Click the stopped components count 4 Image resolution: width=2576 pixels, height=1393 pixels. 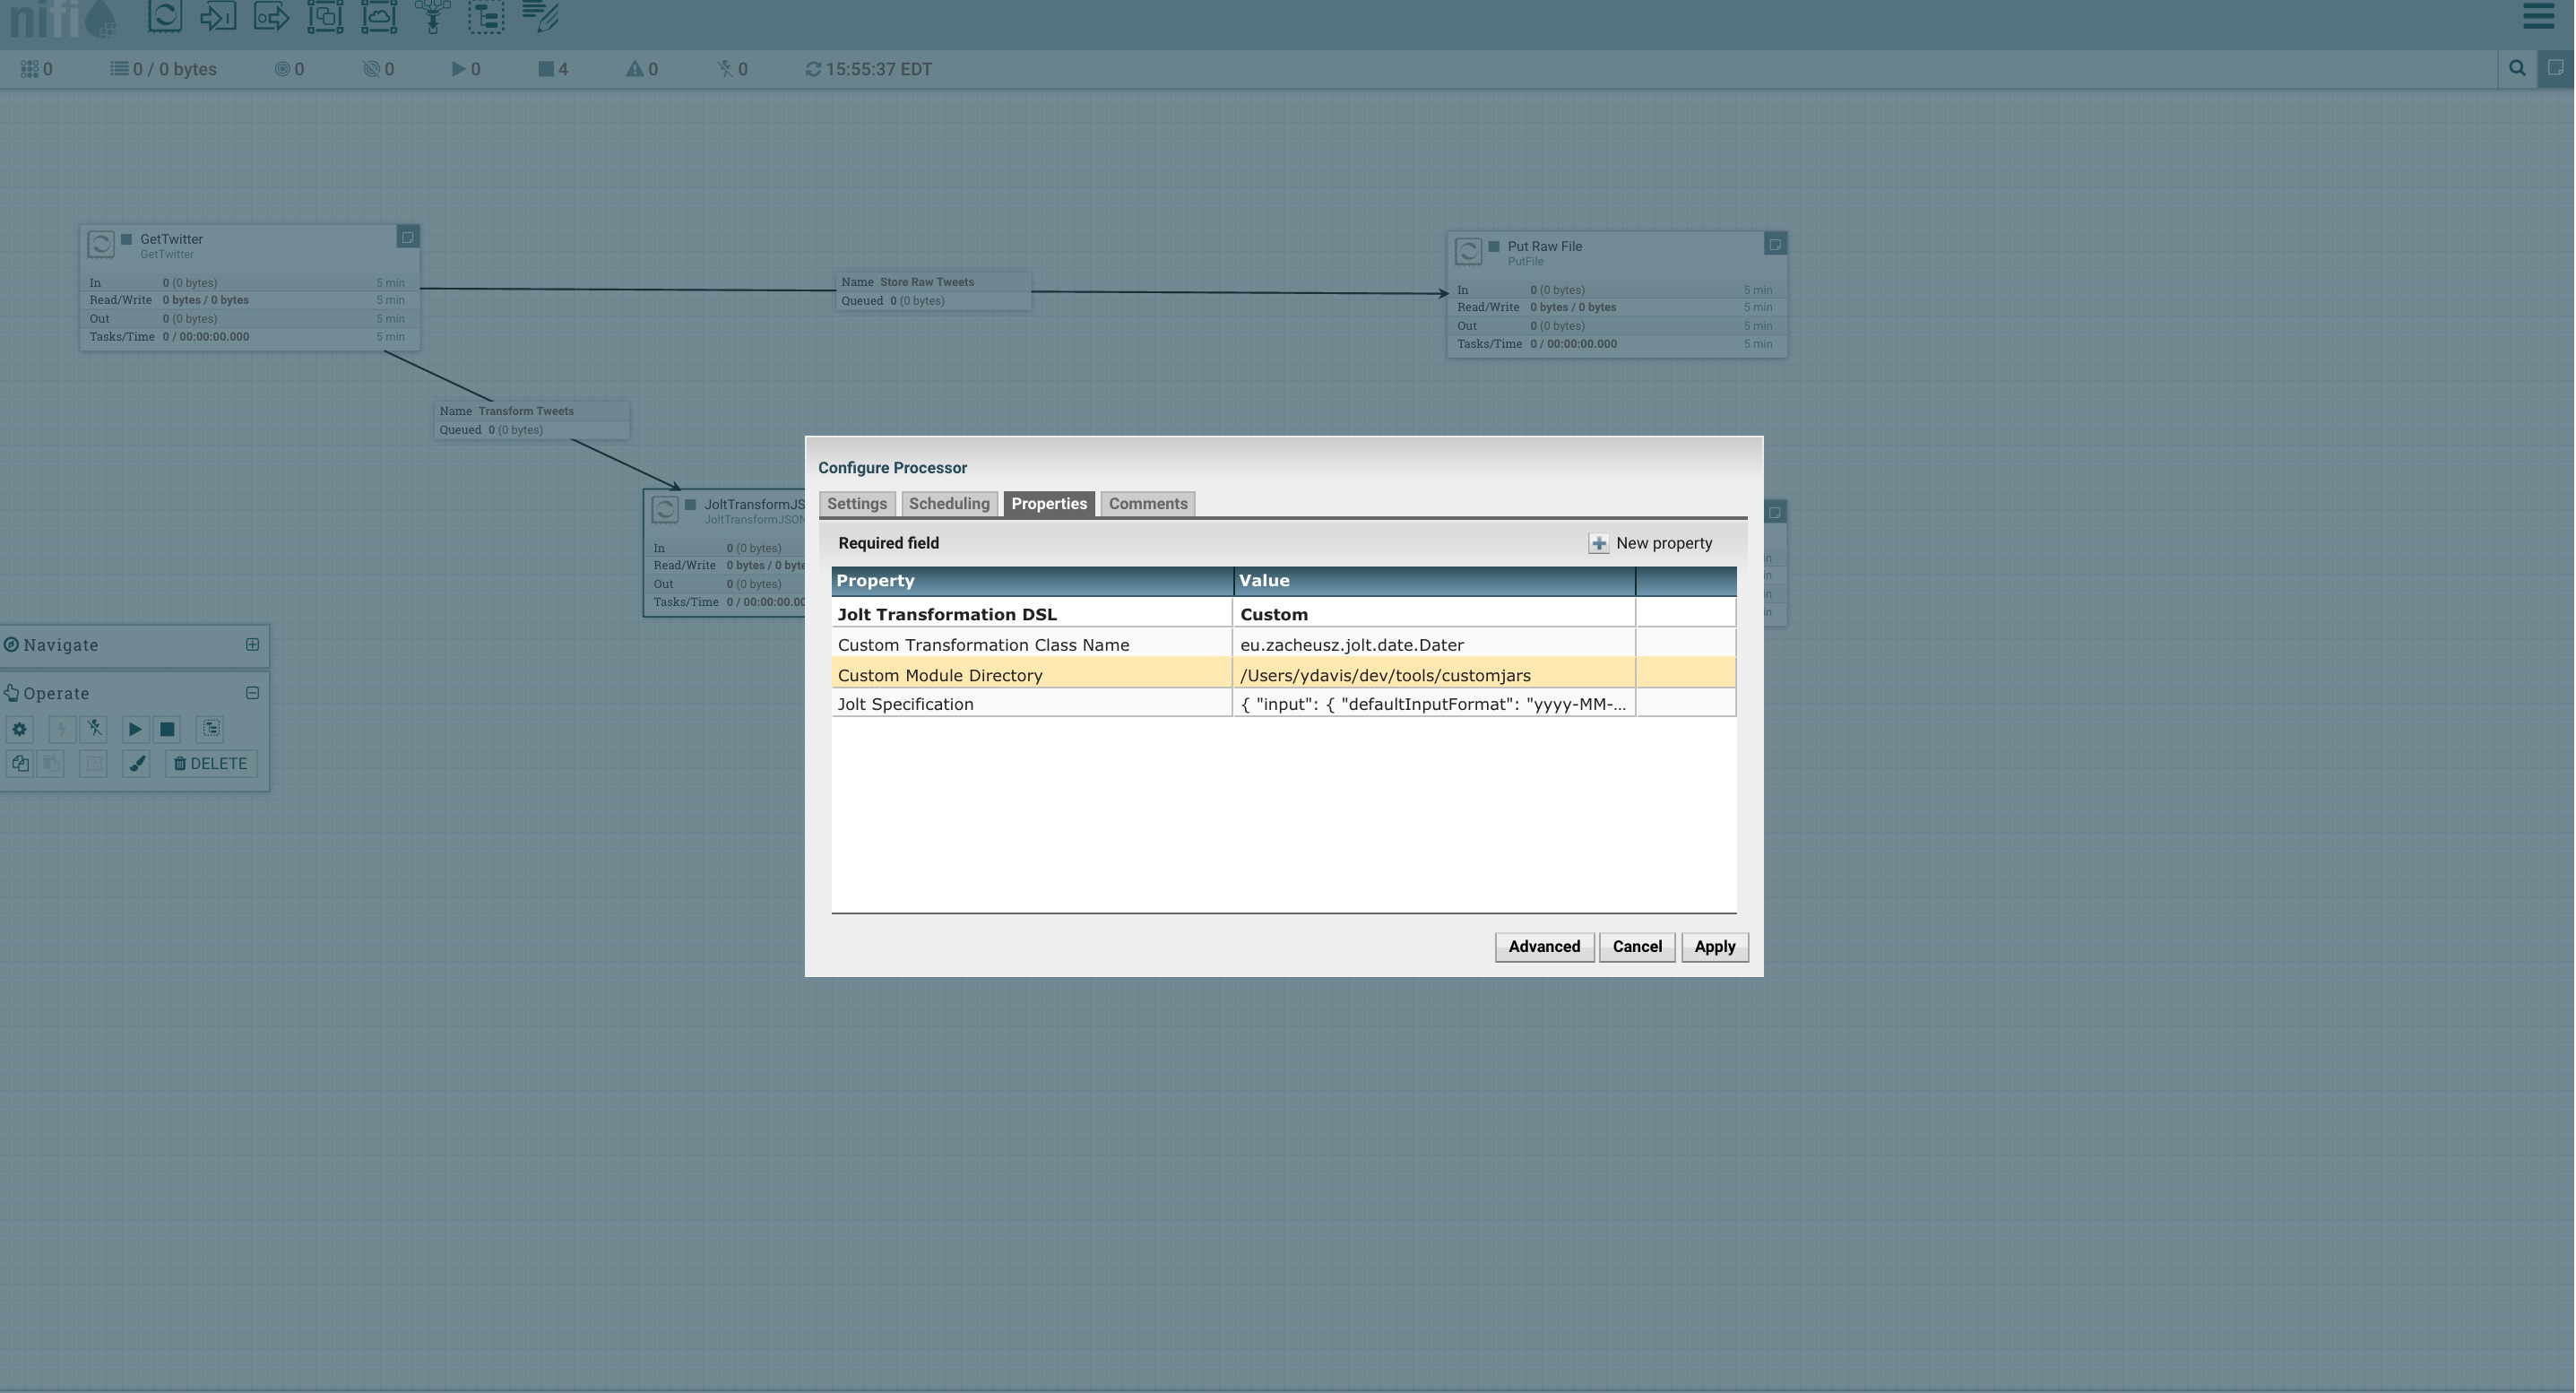[x=554, y=69]
